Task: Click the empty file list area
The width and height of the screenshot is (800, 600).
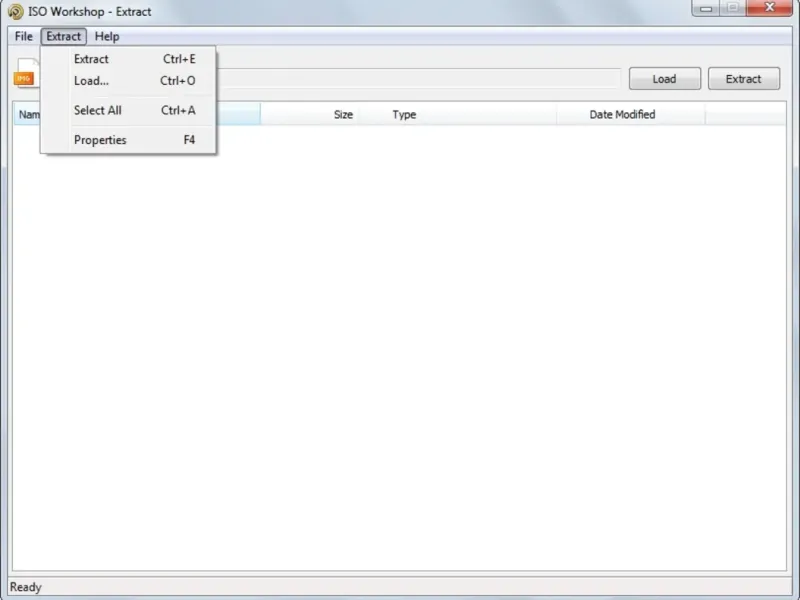Action: point(399,347)
